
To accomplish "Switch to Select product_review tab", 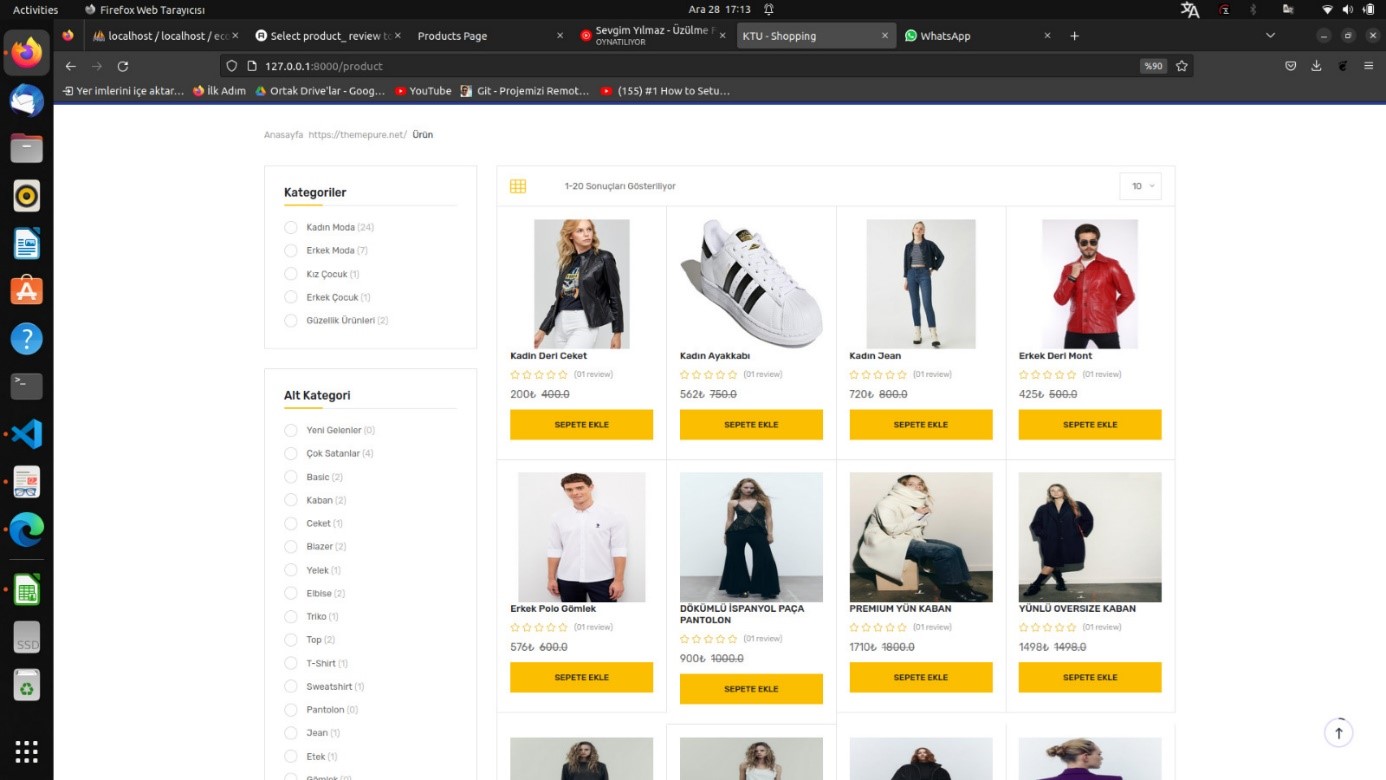I will 328,36.
